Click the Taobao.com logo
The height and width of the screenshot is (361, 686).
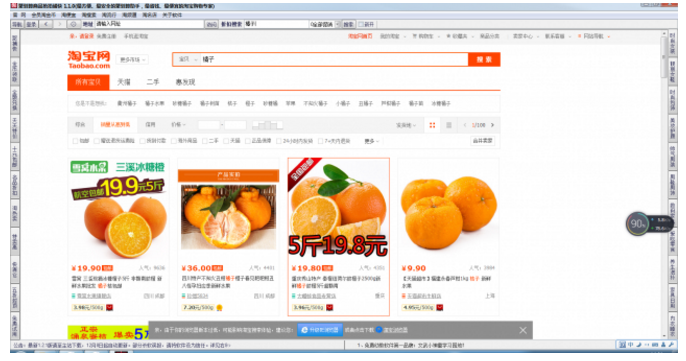pyautogui.click(x=89, y=60)
